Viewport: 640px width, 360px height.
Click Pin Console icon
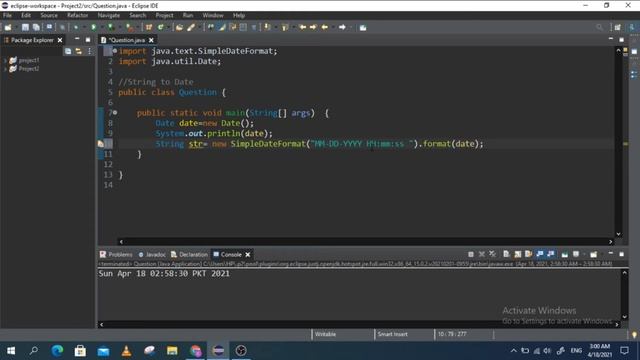click(x=564, y=254)
